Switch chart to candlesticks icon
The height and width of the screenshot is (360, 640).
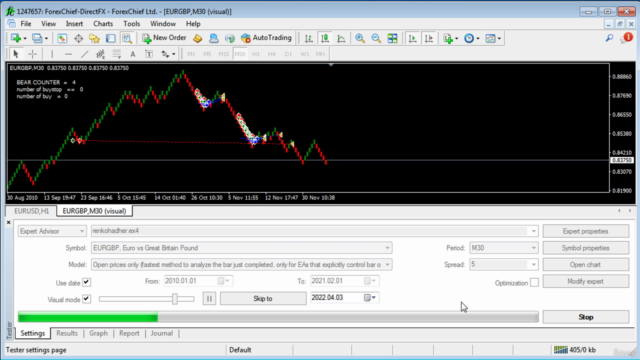[325, 38]
